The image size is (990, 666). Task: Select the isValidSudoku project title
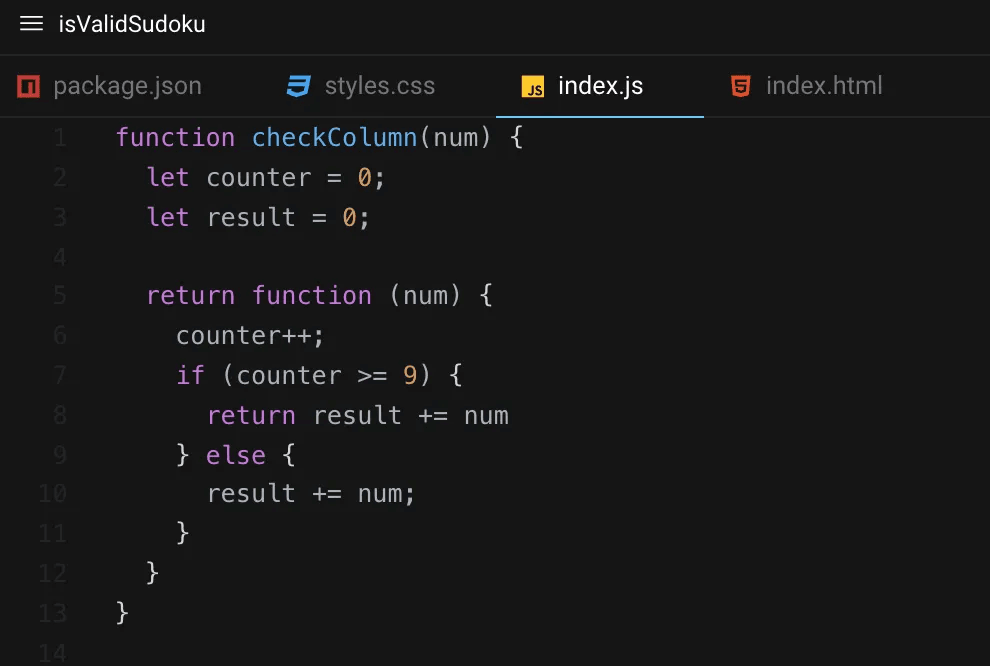click(x=131, y=24)
